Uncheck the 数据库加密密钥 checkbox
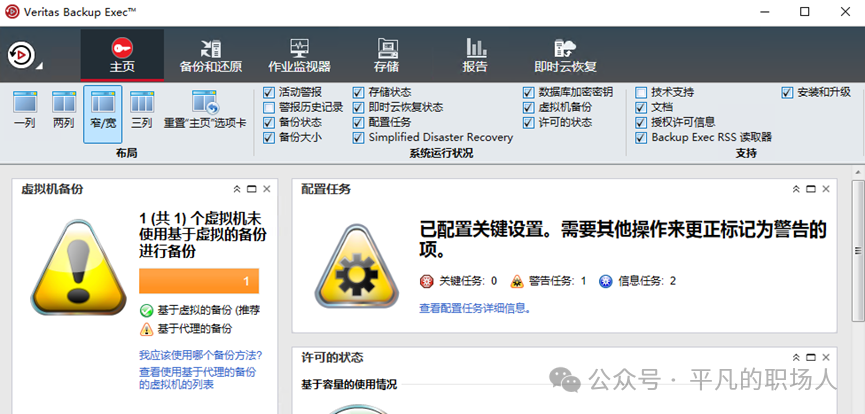This screenshot has width=865, height=414. click(529, 92)
